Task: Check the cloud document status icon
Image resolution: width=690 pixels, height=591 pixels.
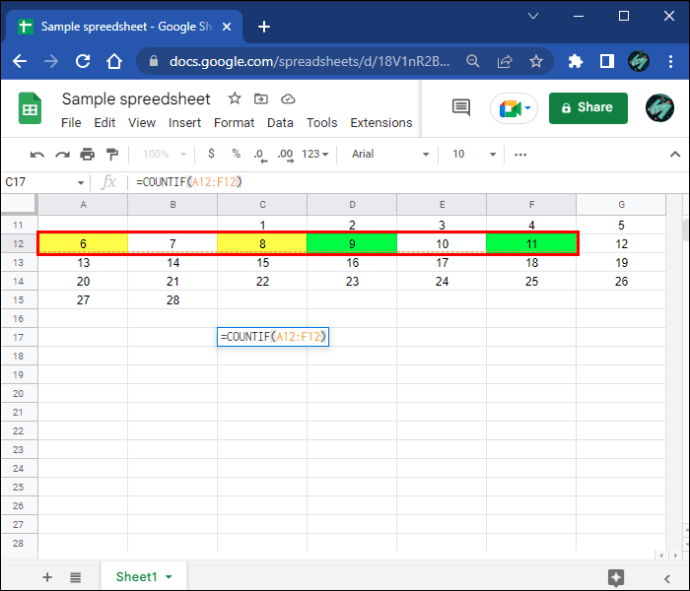Action: click(x=288, y=99)
